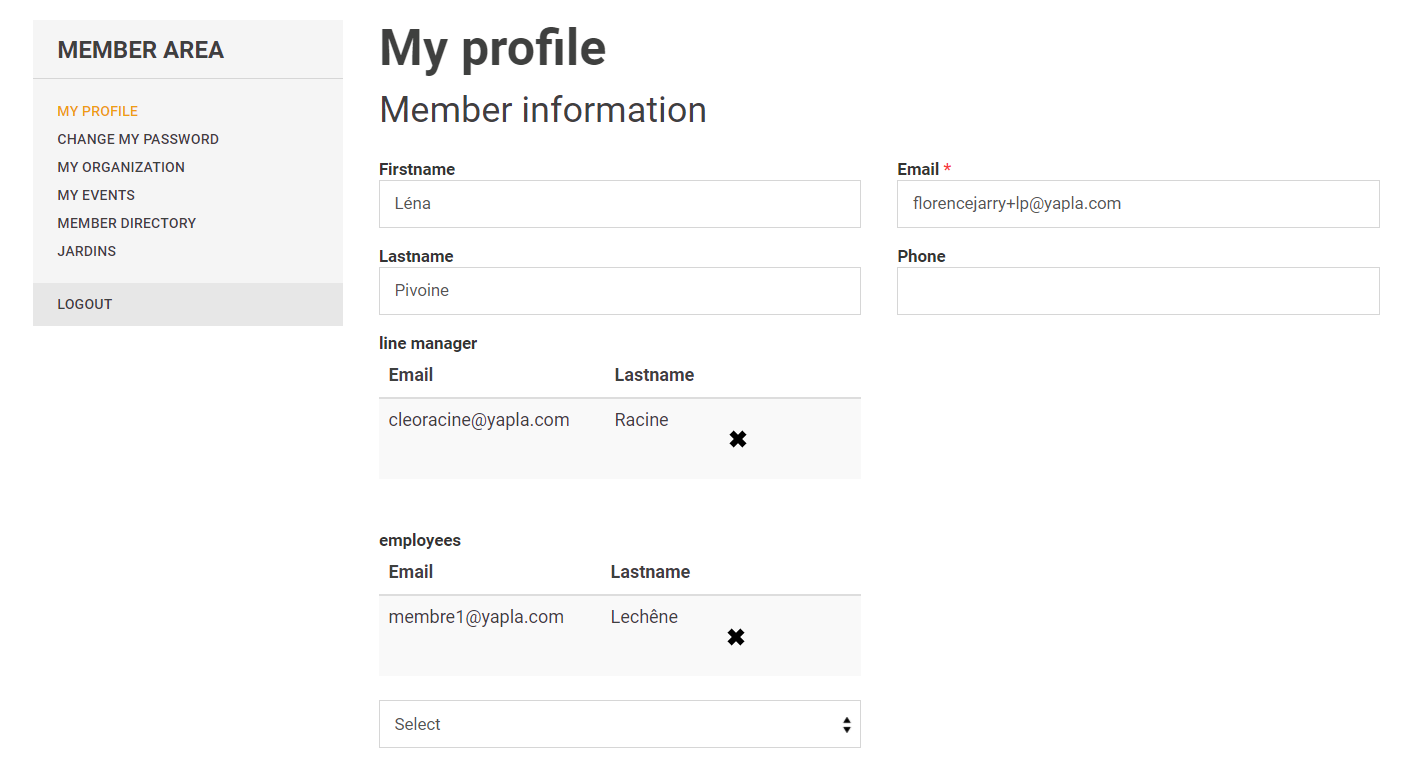This screenshot has width=1425, height=774.
Task: Click the Email column header under line manager
Action: (411, 375)
